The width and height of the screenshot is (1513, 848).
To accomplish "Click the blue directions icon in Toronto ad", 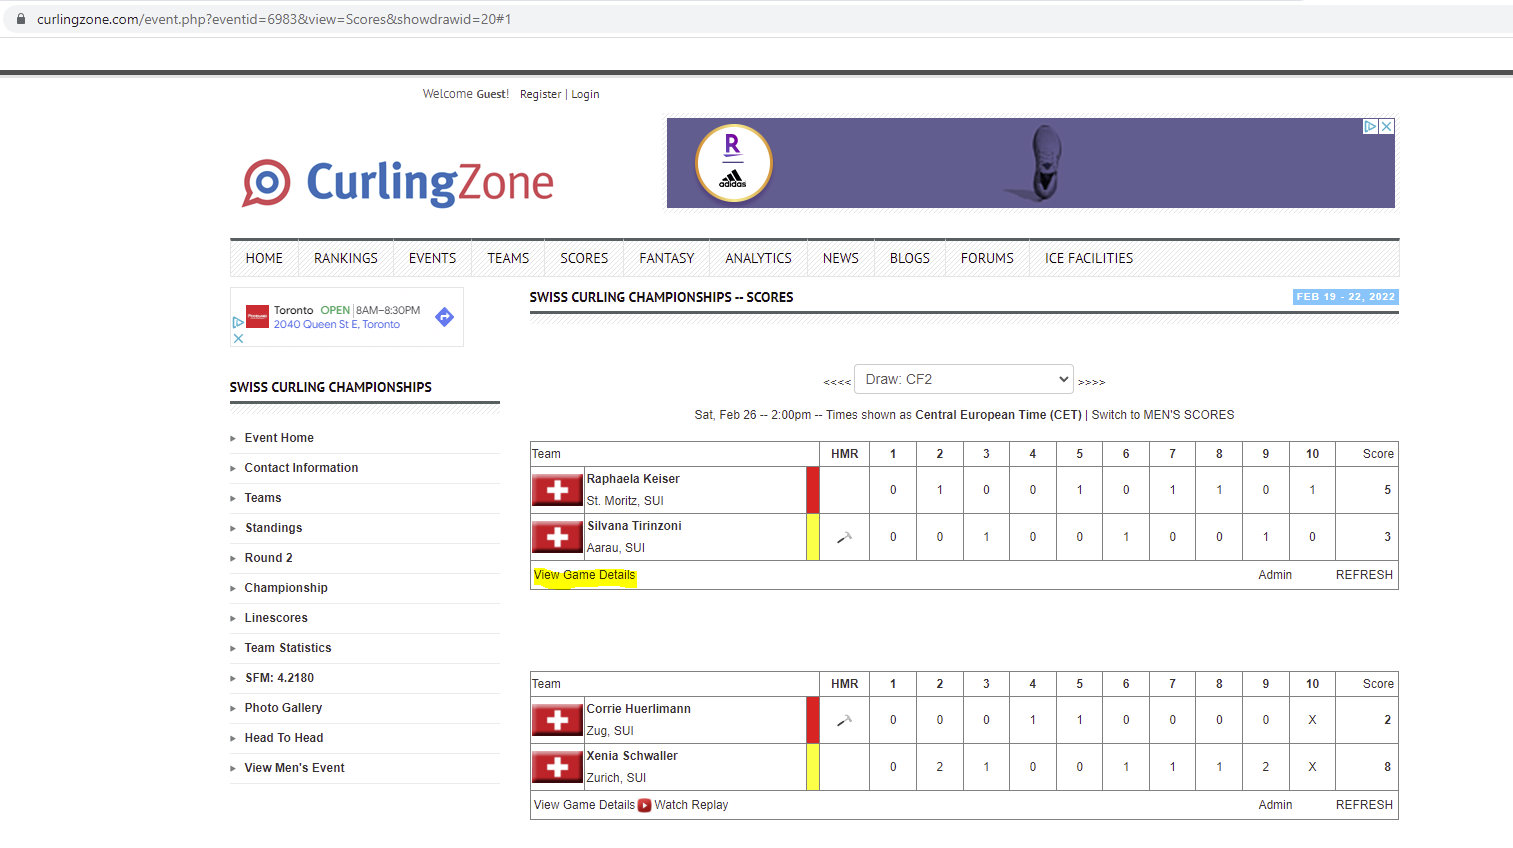I will [445, 317].
